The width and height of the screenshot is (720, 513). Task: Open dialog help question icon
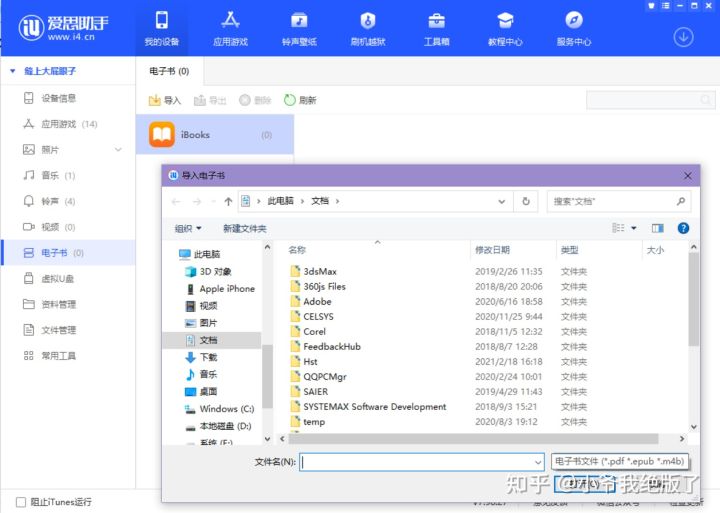tap(683, 228)
